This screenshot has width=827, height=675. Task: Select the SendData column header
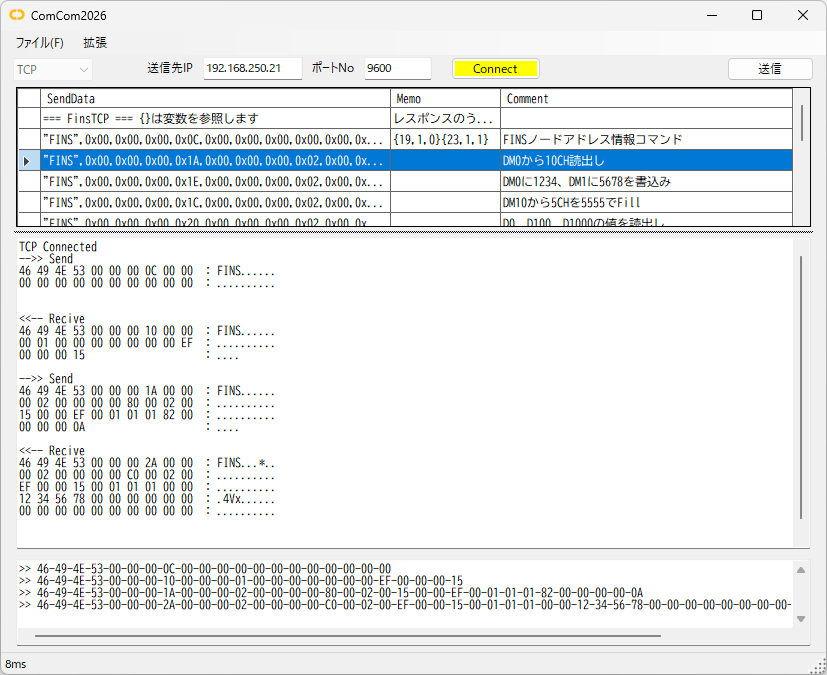[215, 99]
